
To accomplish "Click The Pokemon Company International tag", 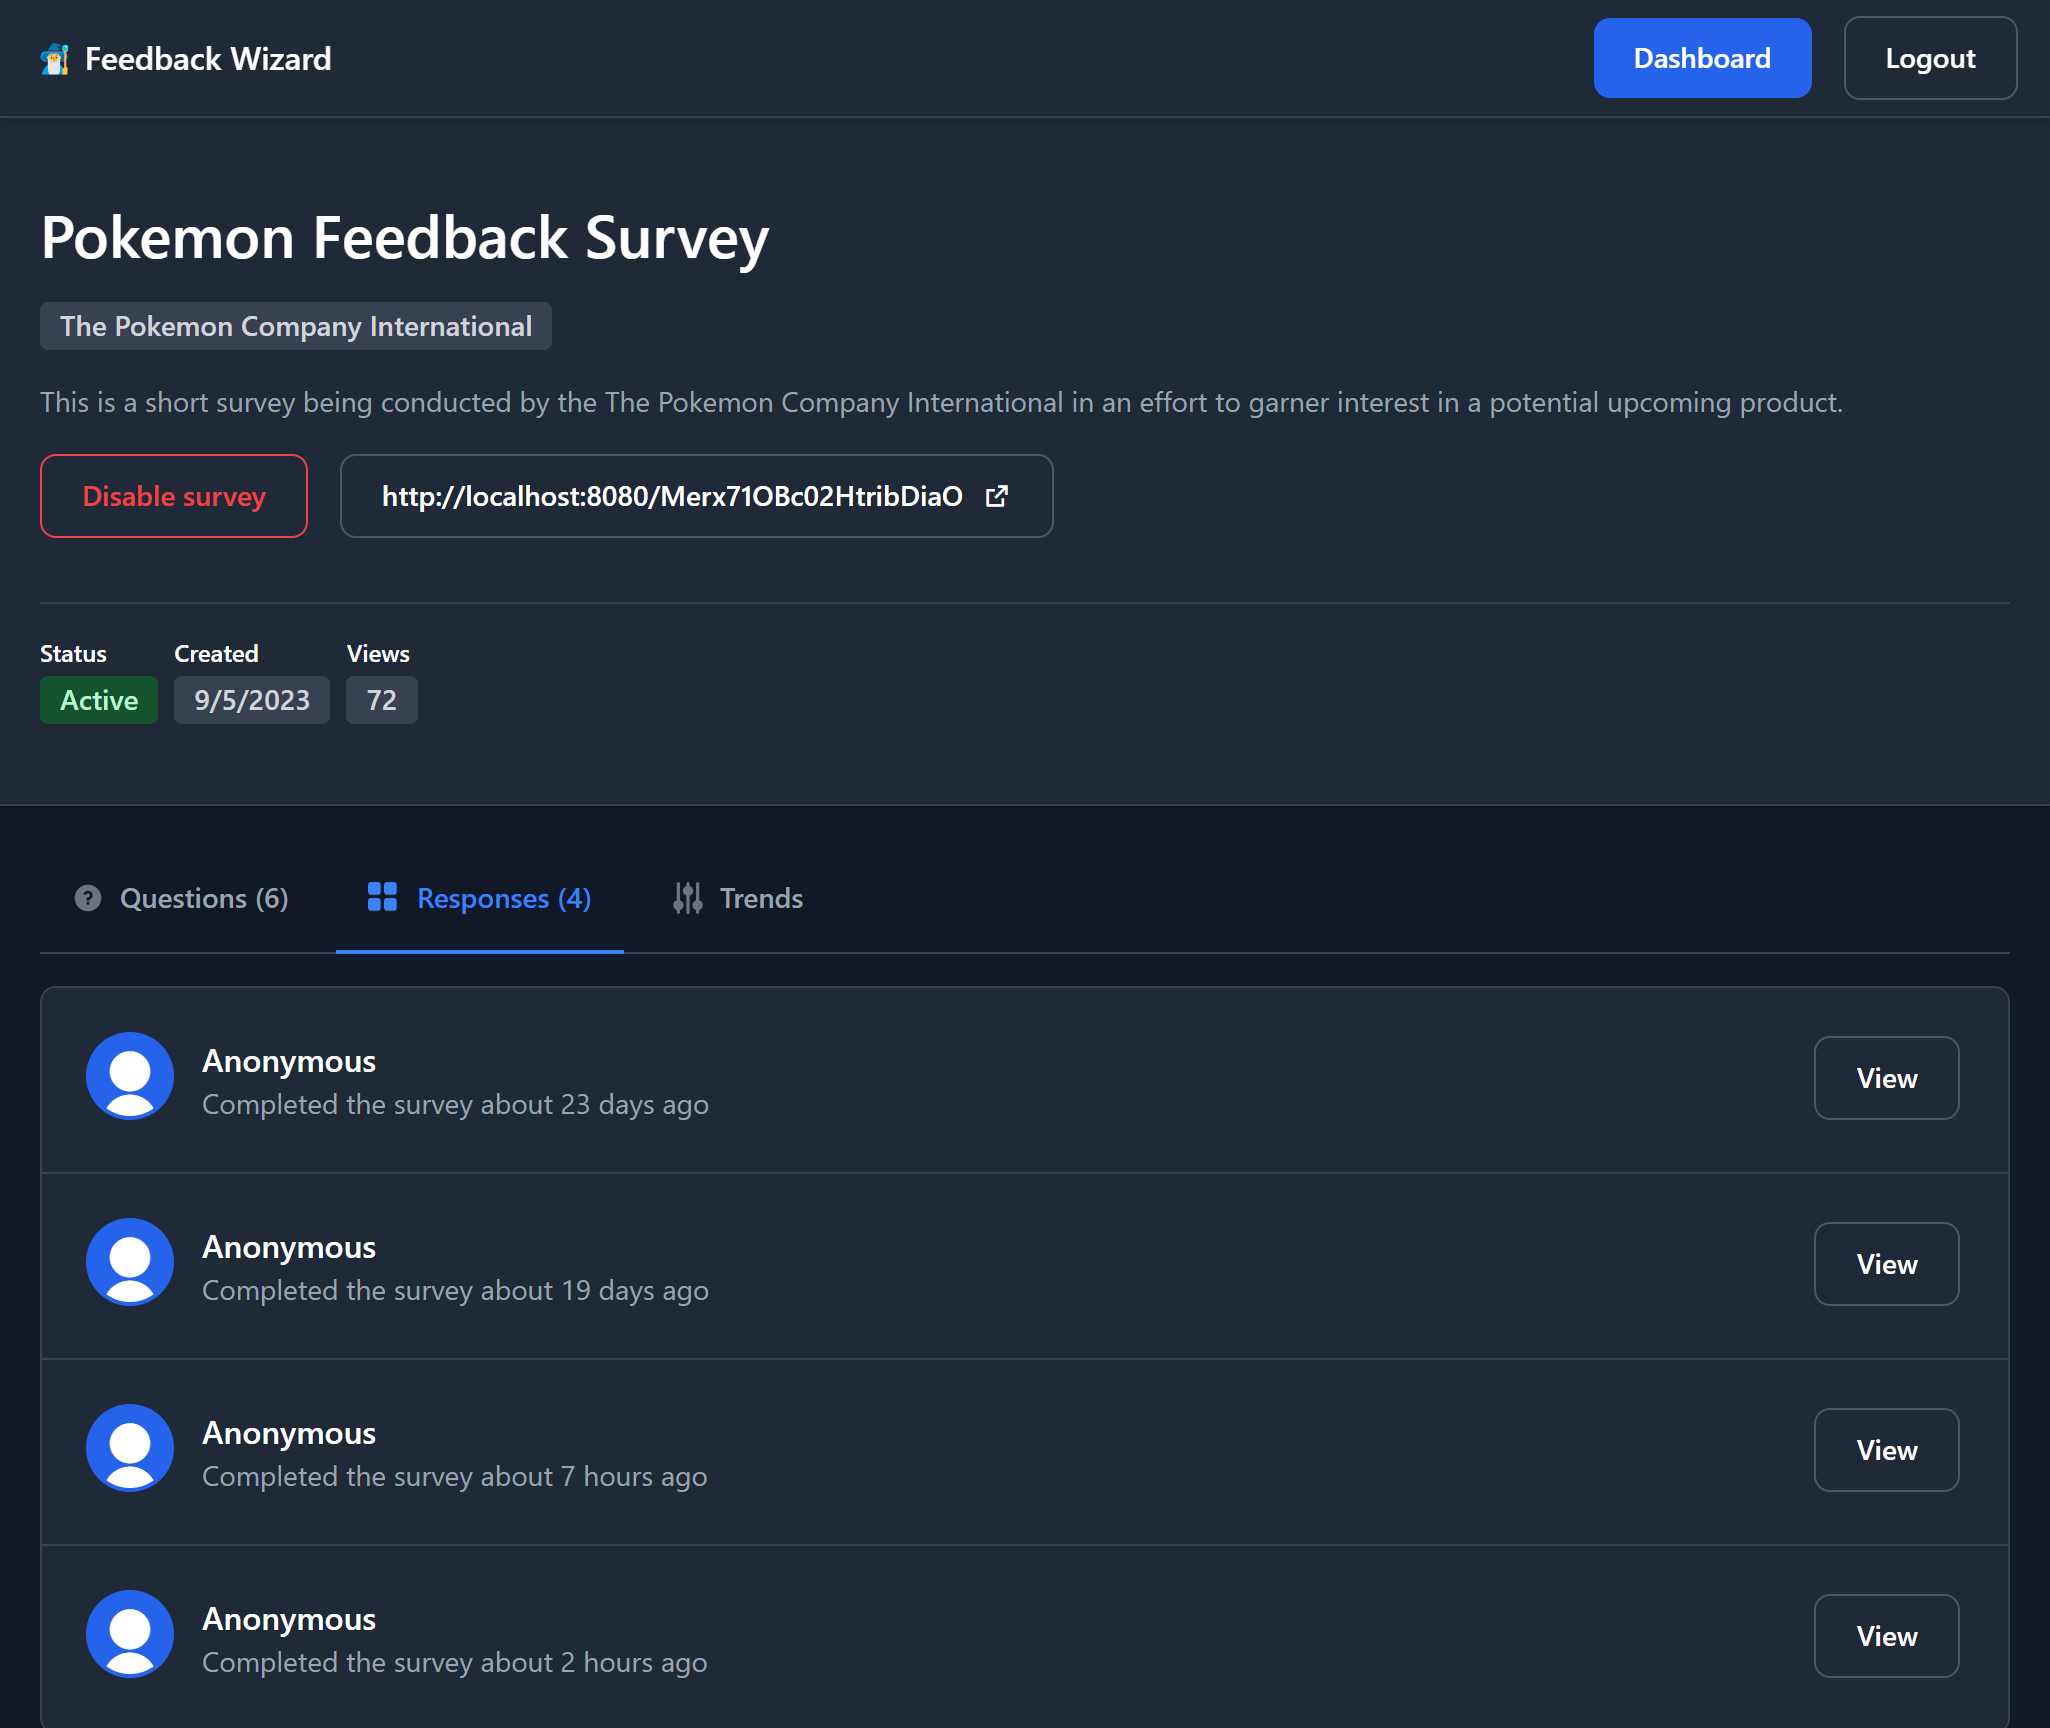I will tap(296, 326).
